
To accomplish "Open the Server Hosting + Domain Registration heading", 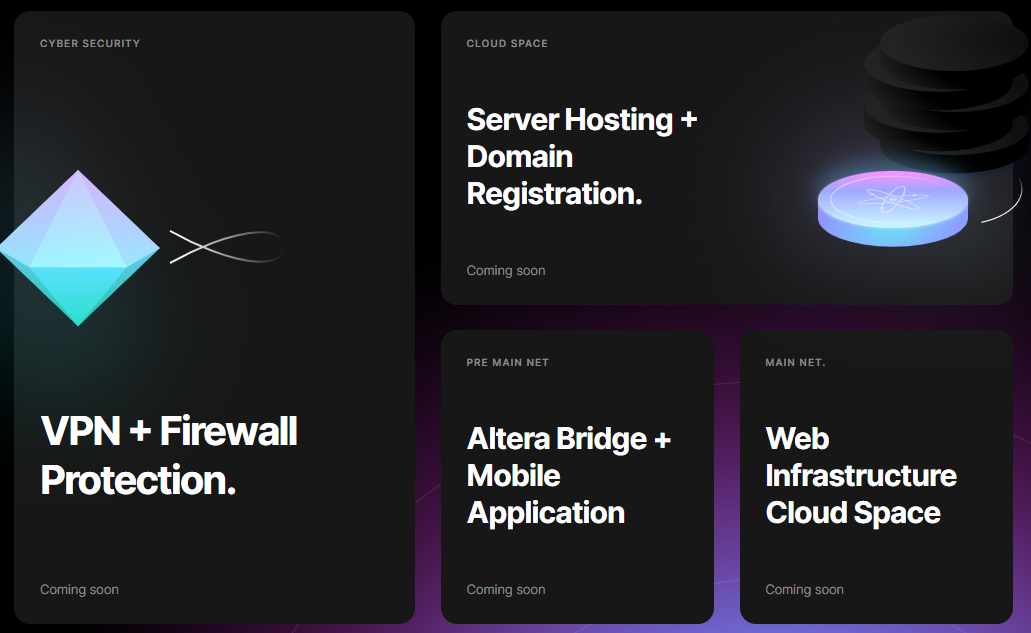I will click(582, 156).
